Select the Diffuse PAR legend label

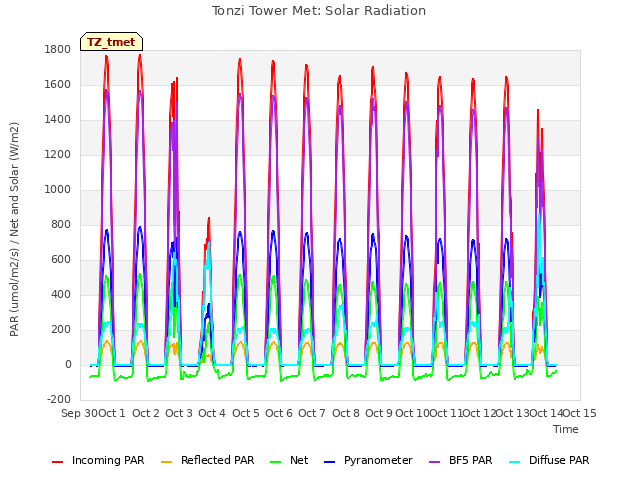559,460
